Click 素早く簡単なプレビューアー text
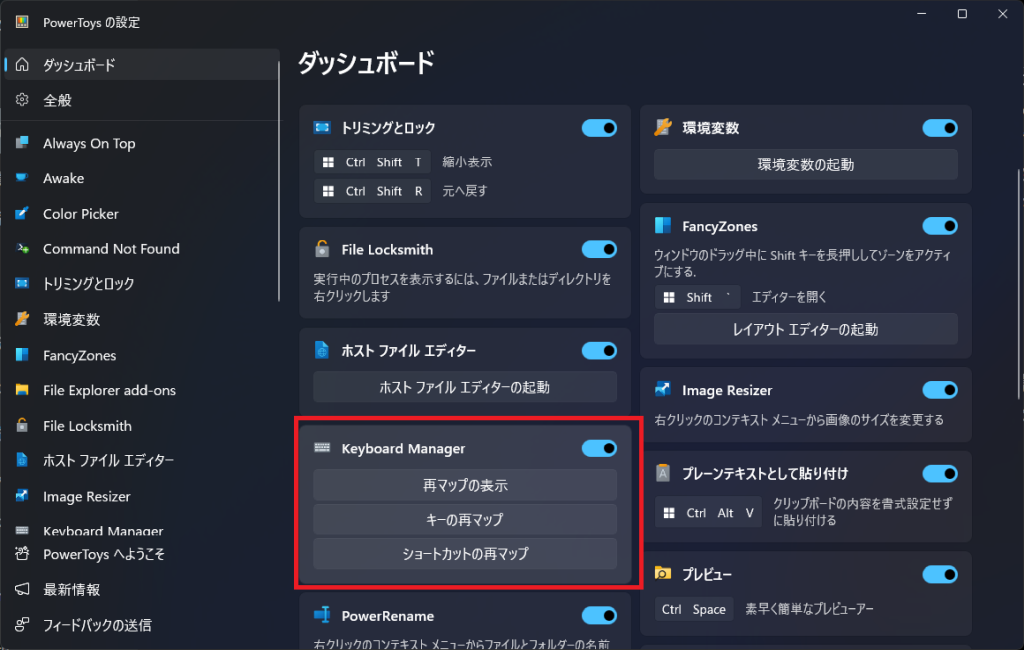1024x650 pixels. 809,609
